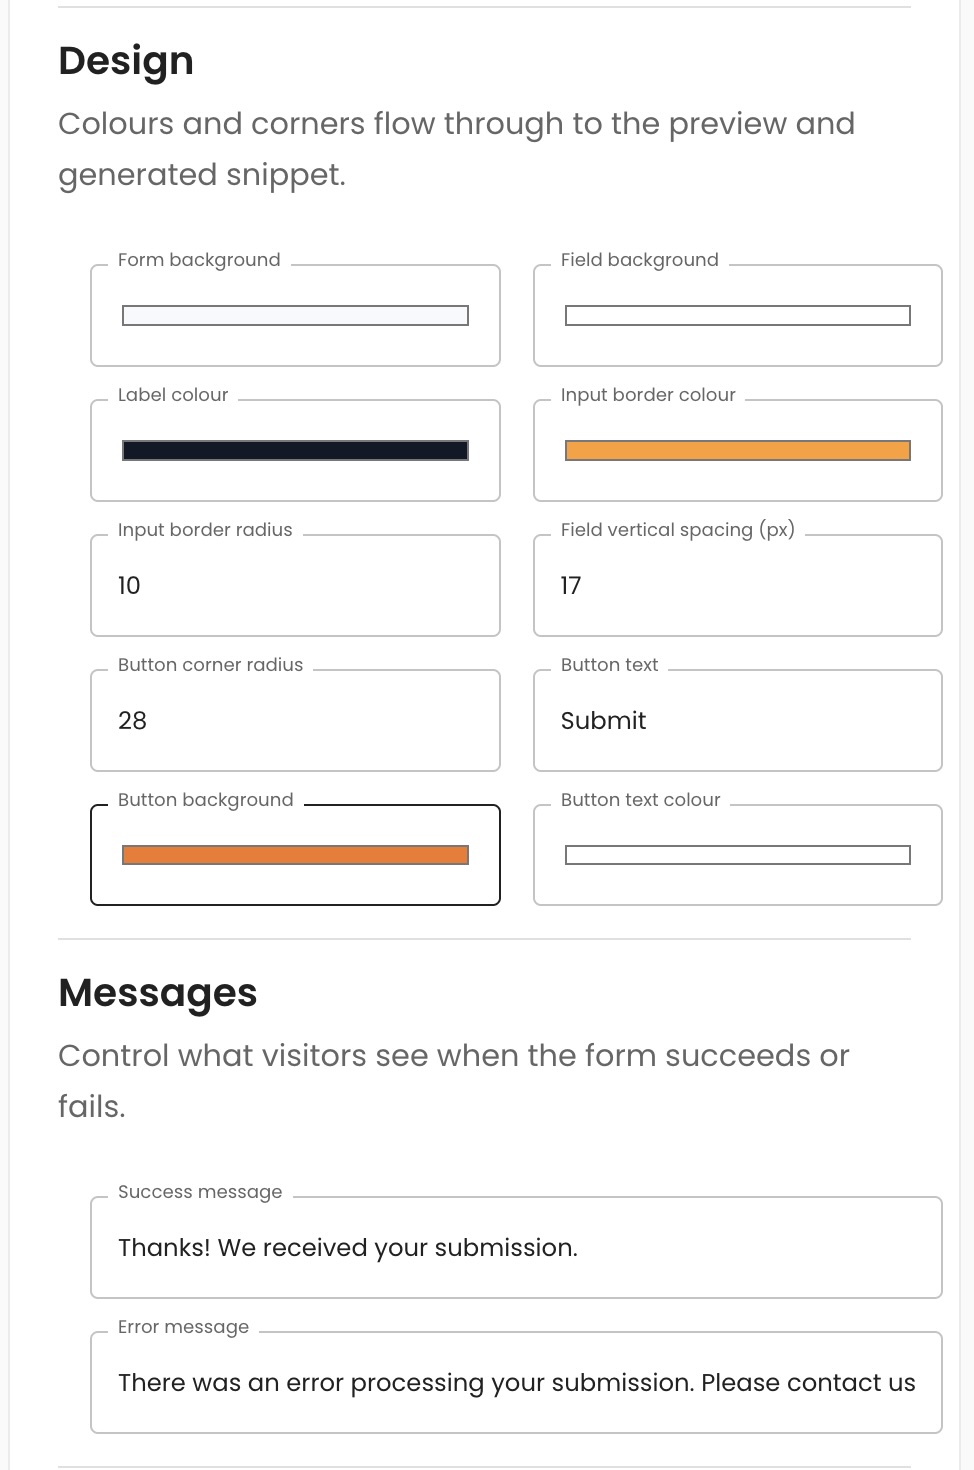Focus the Input border radius field

pyautogui.click(x=295, y=586)
